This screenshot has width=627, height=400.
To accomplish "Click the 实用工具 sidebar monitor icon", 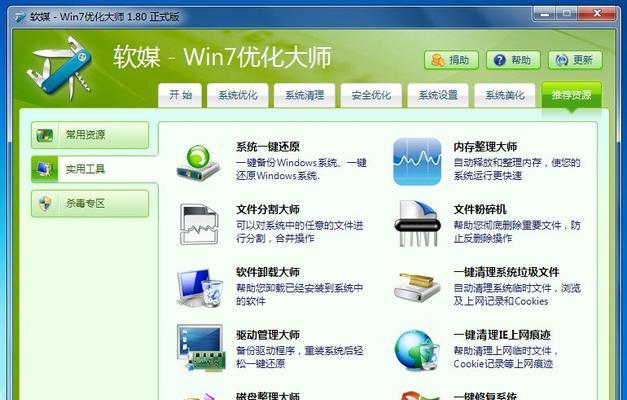I will pyautogui.click(x=45, y=169).
